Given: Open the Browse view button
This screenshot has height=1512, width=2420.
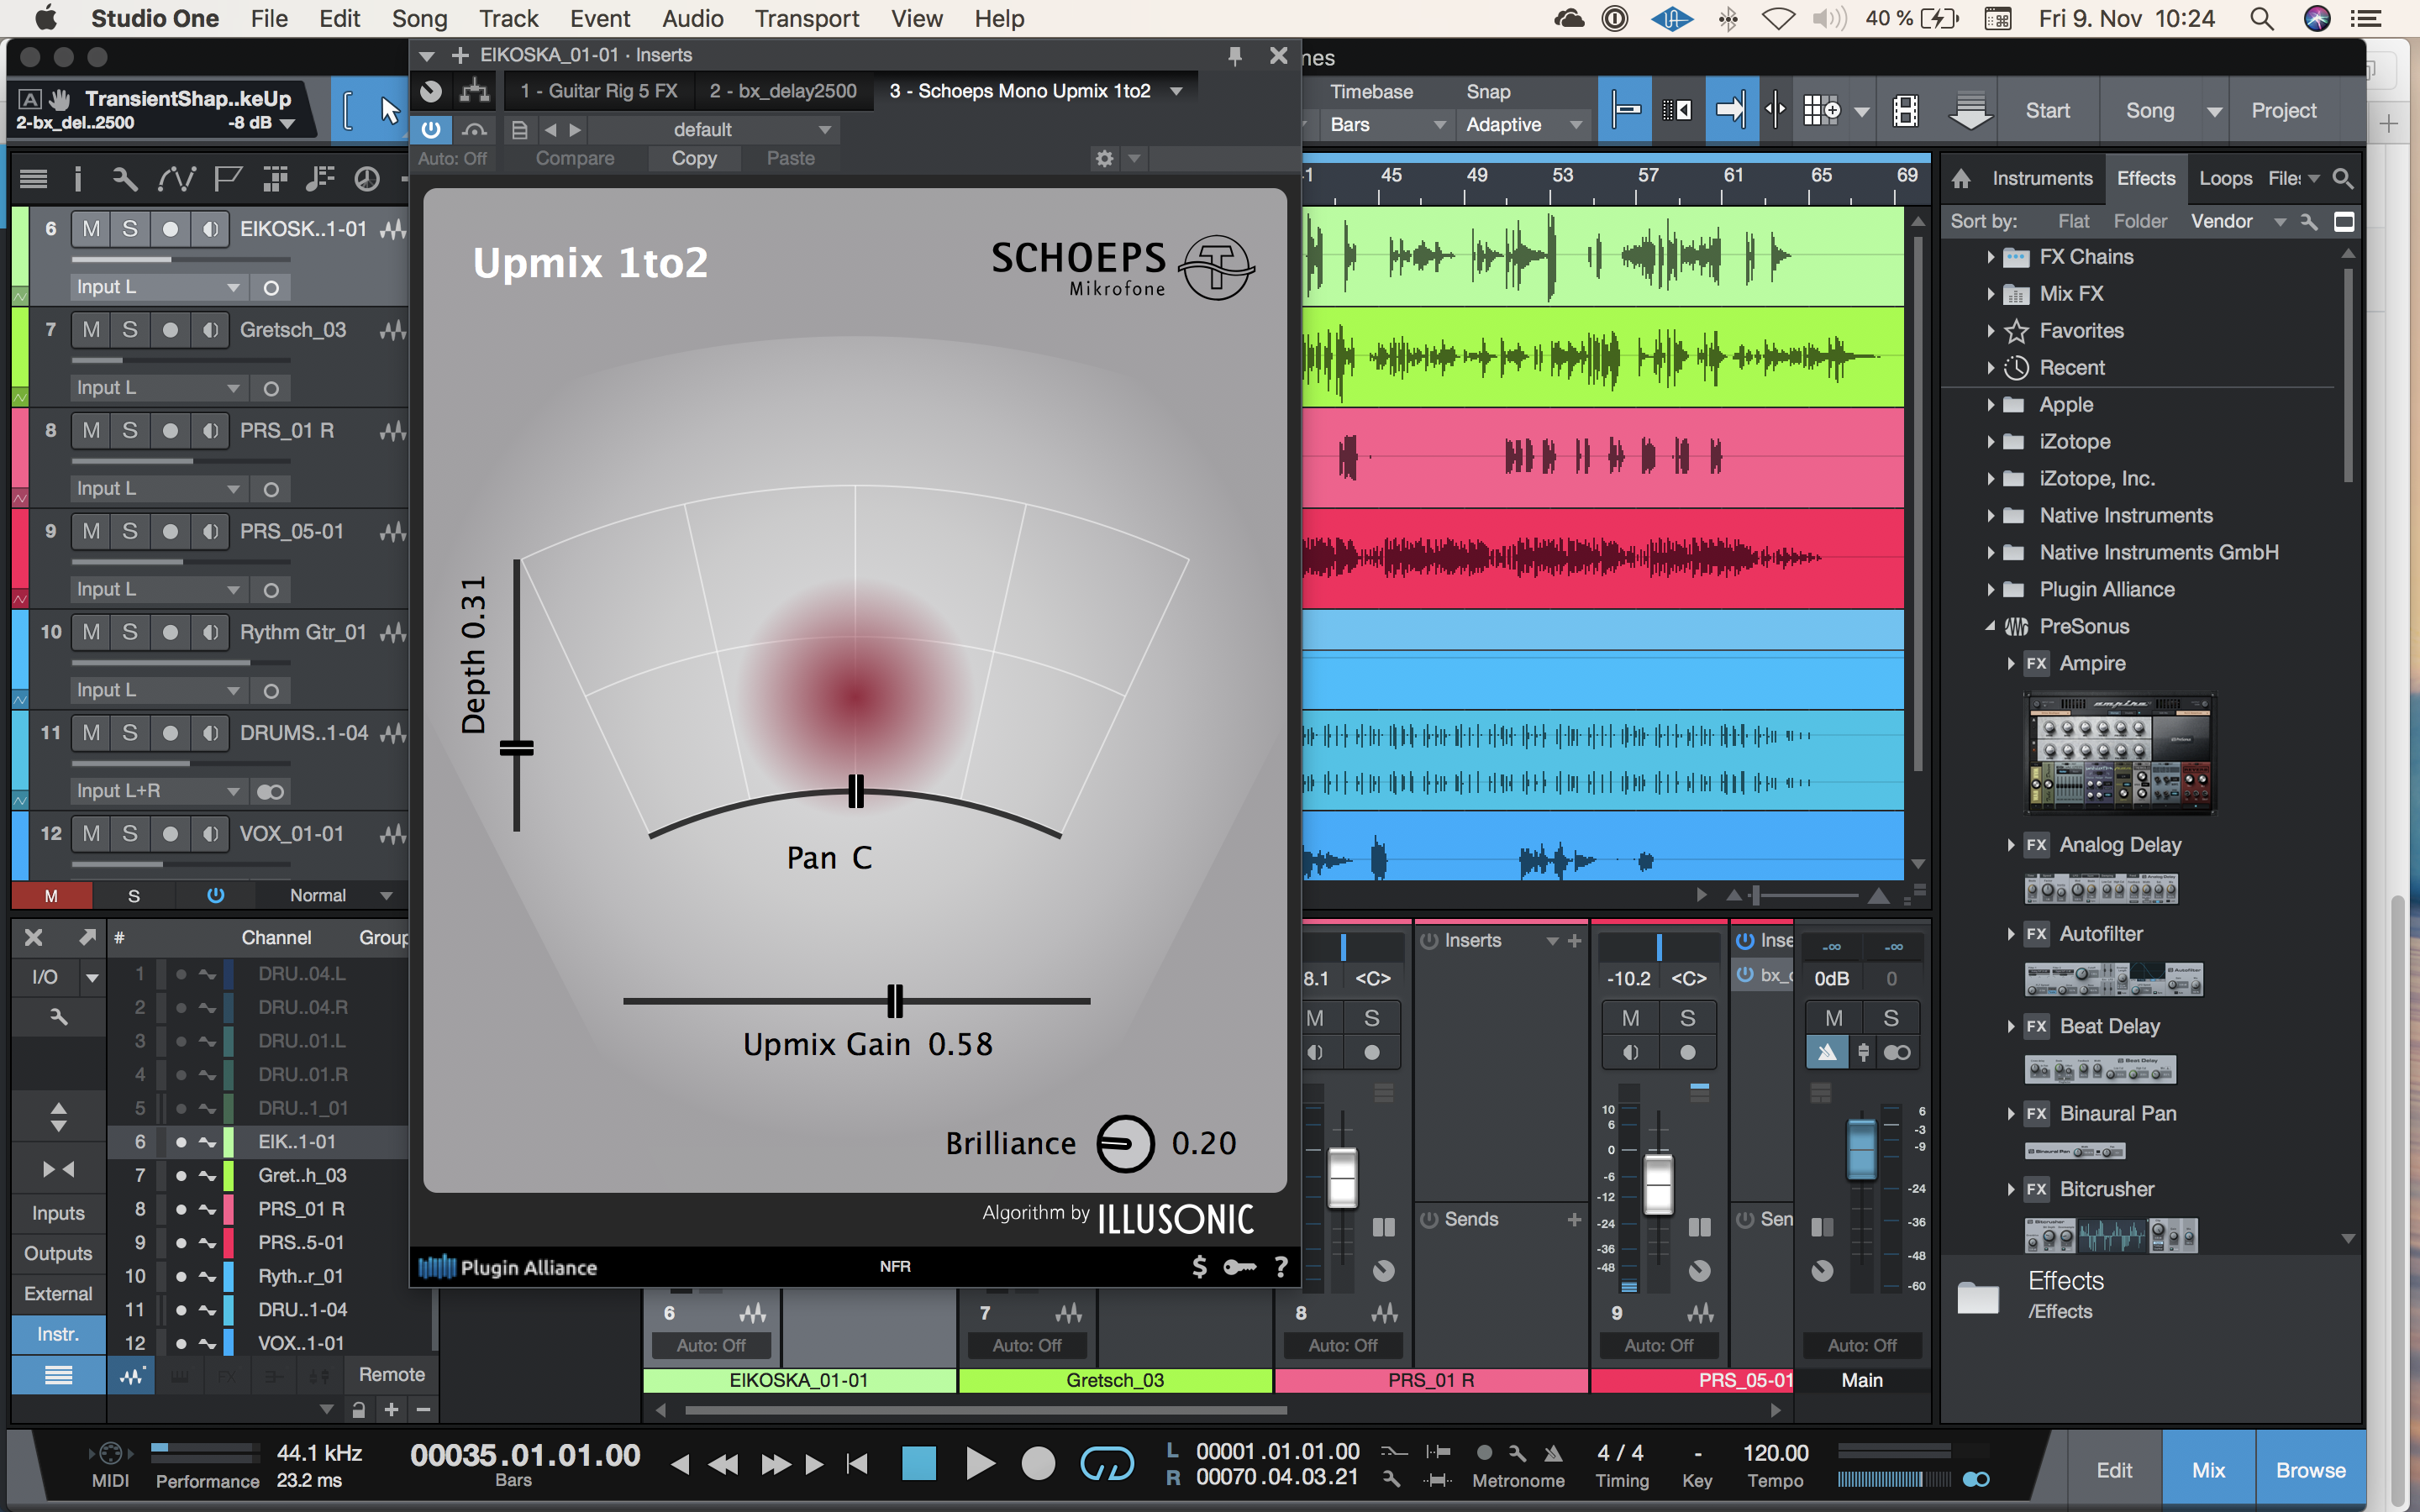Looking at the screenshot, I should click(2310, 1470).
